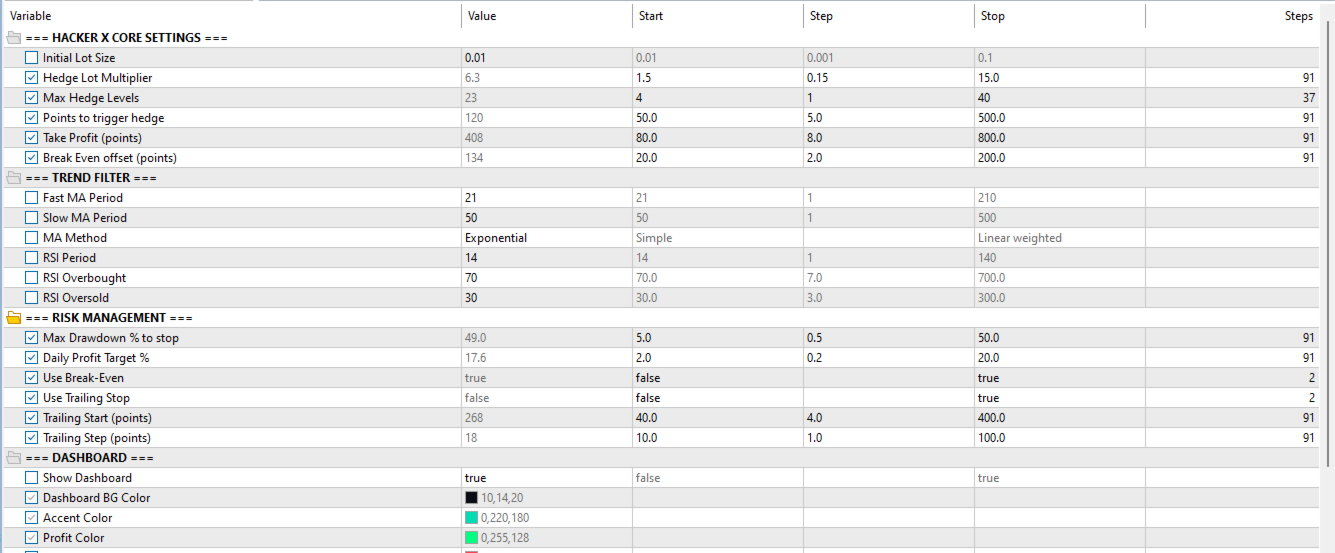This screenshot has width=1335, height=553.
Task: Click the RISK MANAGEMENT folder icon
Action: 14,318
